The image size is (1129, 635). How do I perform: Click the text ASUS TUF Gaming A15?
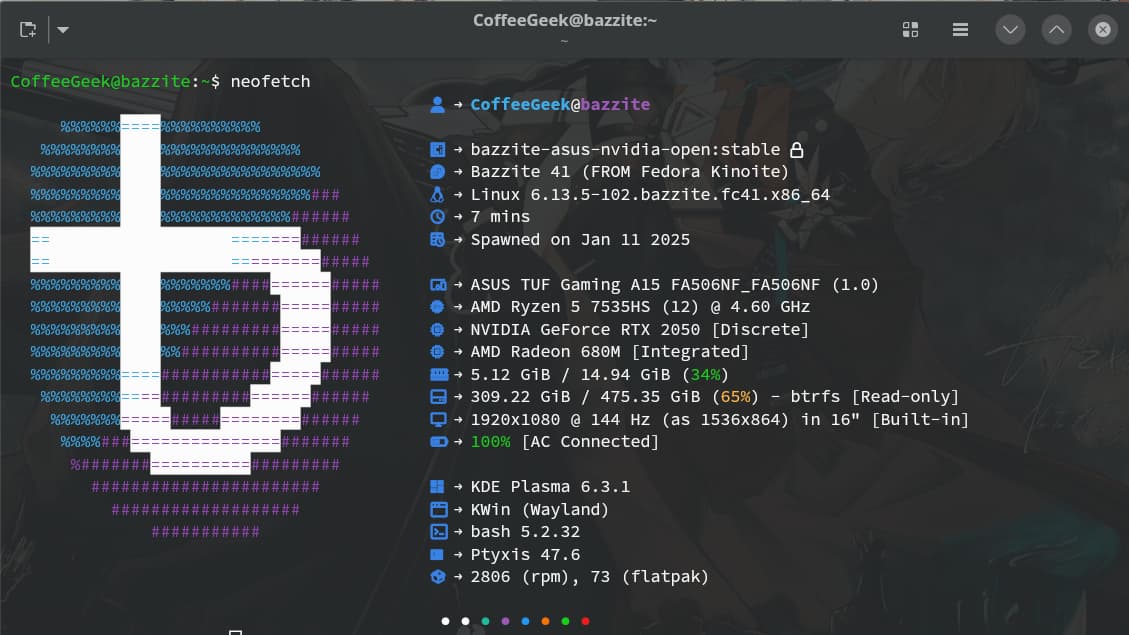tap(565, 284)
